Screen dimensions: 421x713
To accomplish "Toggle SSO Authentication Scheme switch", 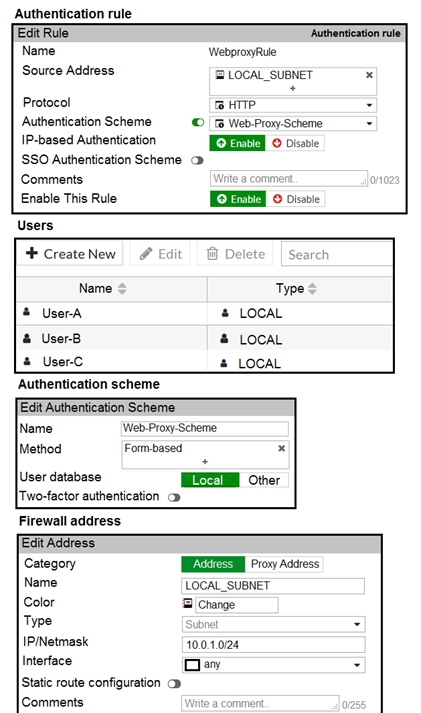I will coord(197,161).
